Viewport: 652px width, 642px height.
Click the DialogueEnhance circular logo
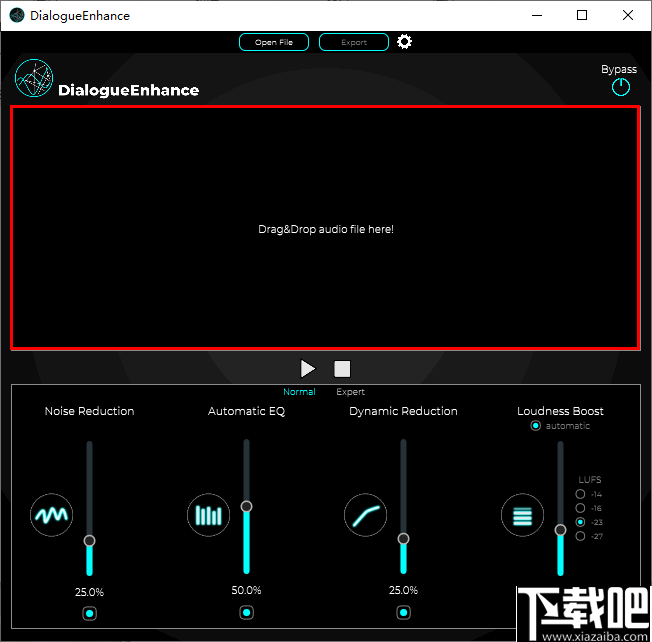coord(34,78)
